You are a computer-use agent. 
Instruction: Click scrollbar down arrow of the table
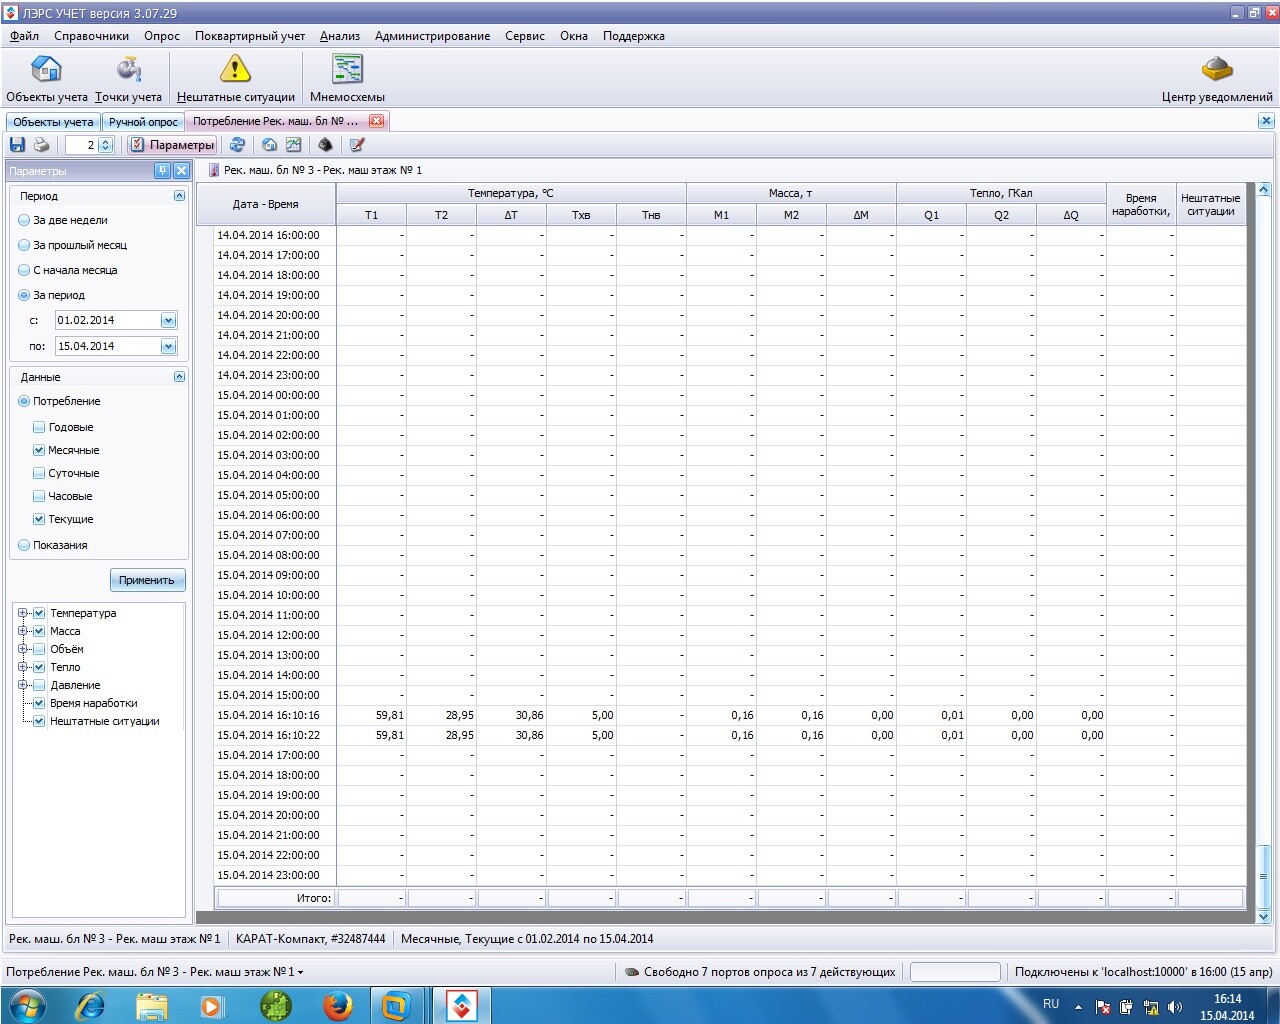[1263, 916]
